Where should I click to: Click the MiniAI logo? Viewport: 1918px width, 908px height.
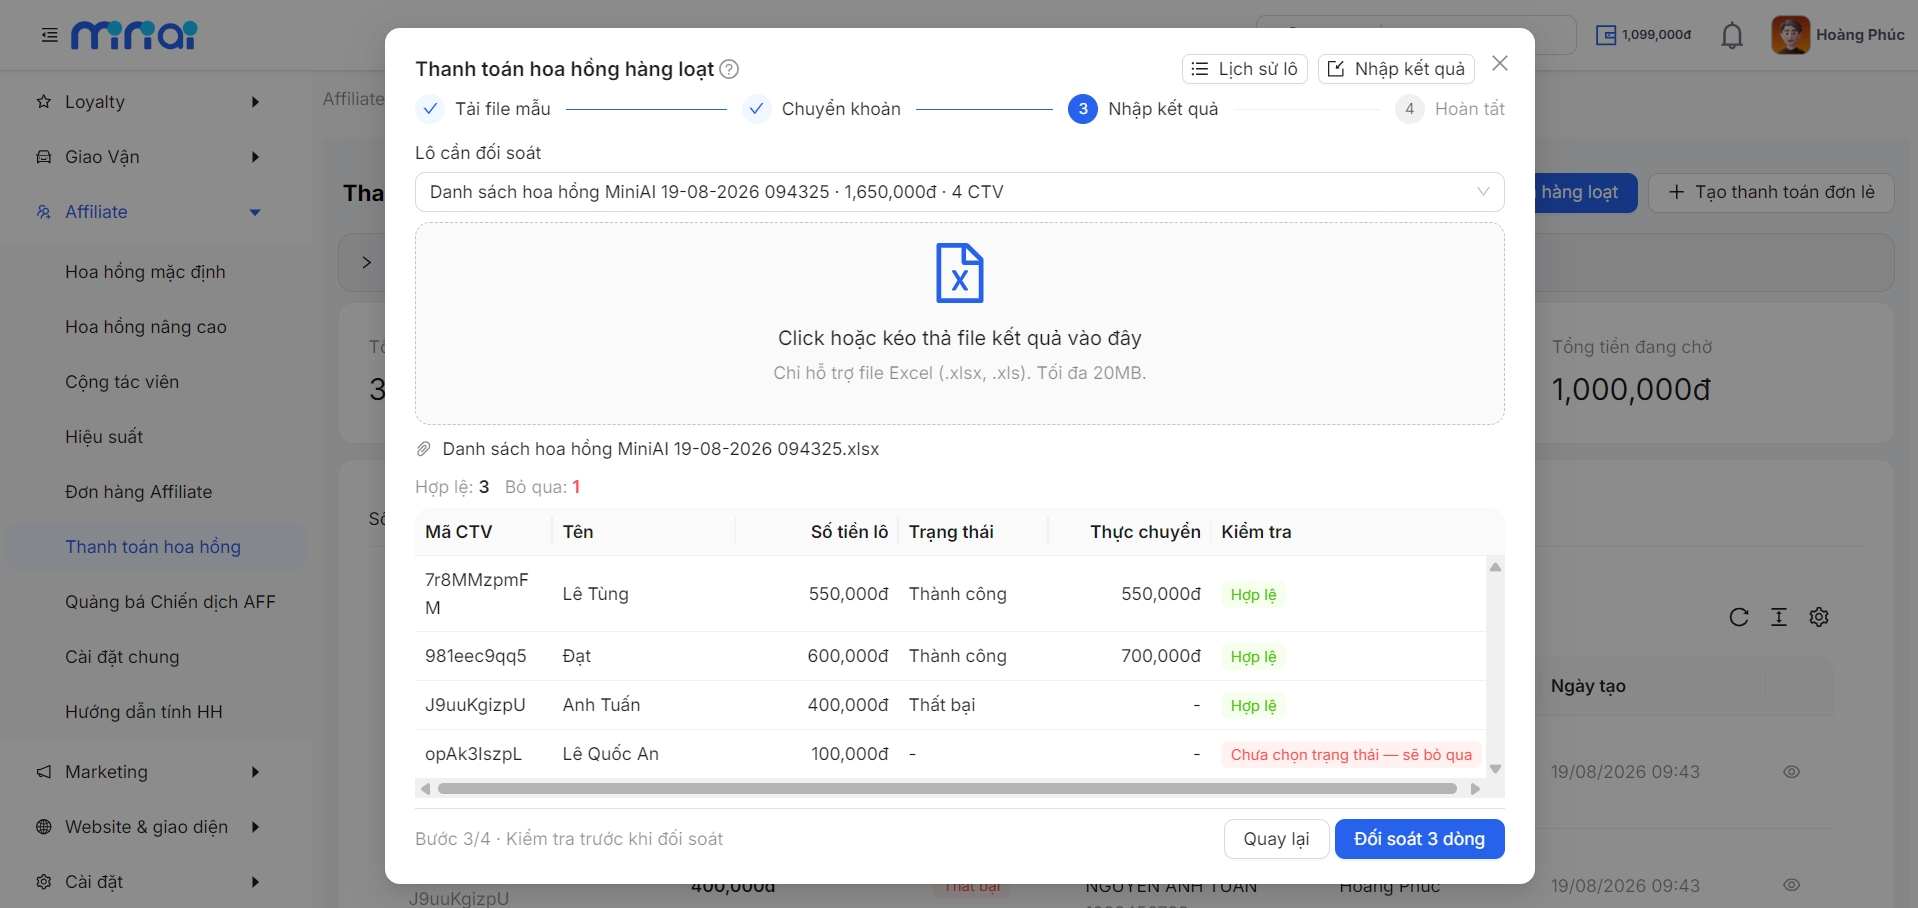(x=134, y=35)
